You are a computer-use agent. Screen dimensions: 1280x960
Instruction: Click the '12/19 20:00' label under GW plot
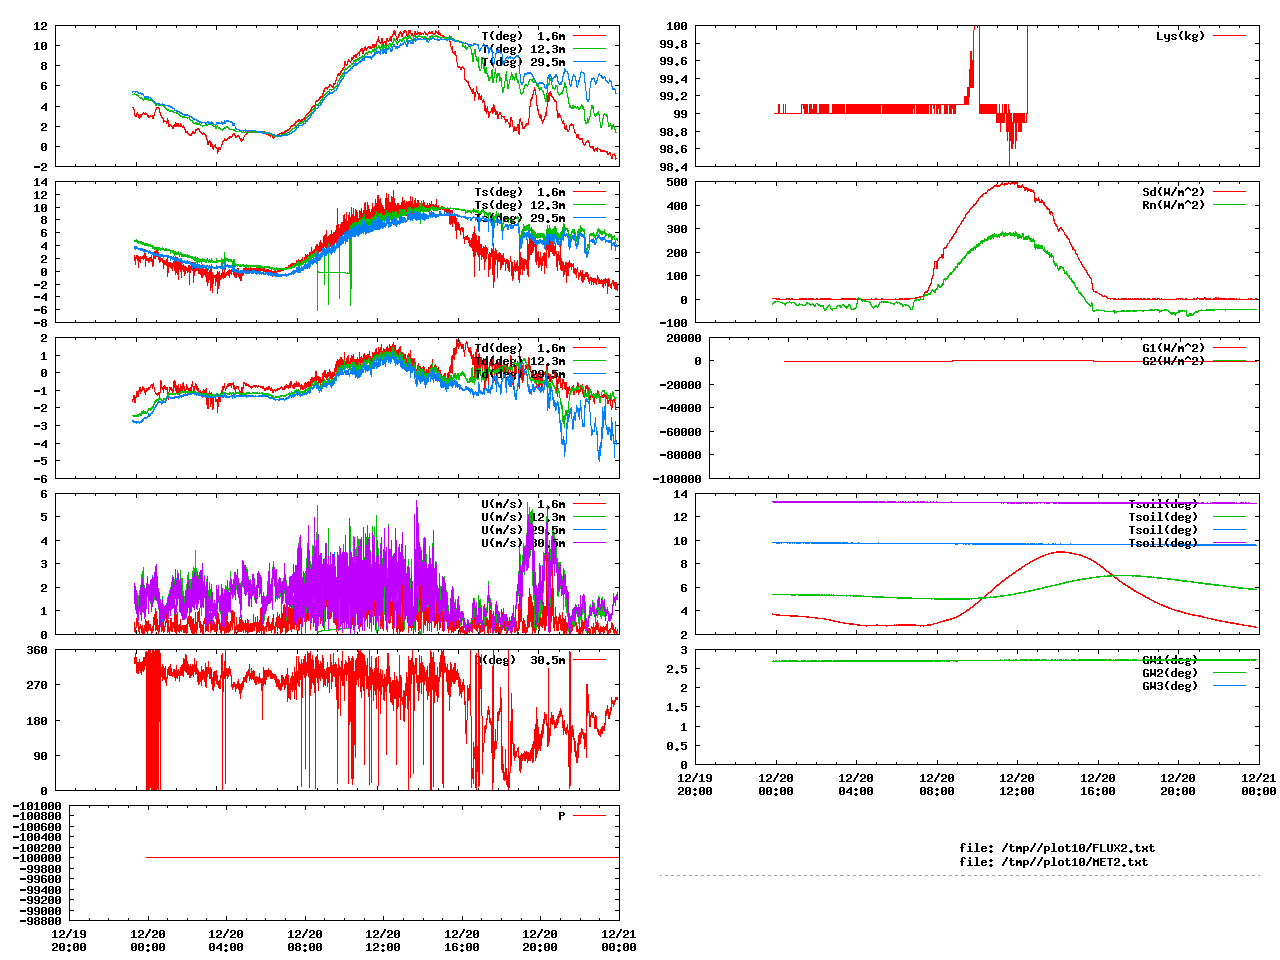point(695,784)
